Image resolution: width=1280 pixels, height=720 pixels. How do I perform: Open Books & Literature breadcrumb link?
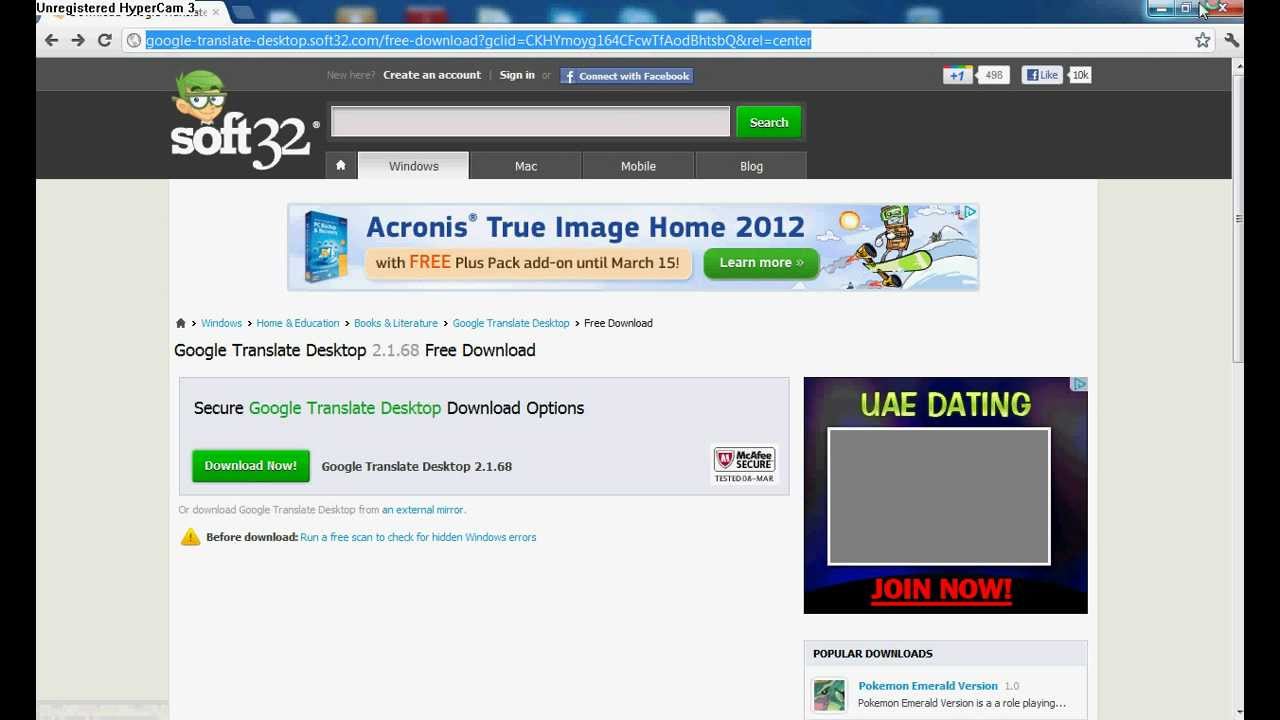[396, 323]
